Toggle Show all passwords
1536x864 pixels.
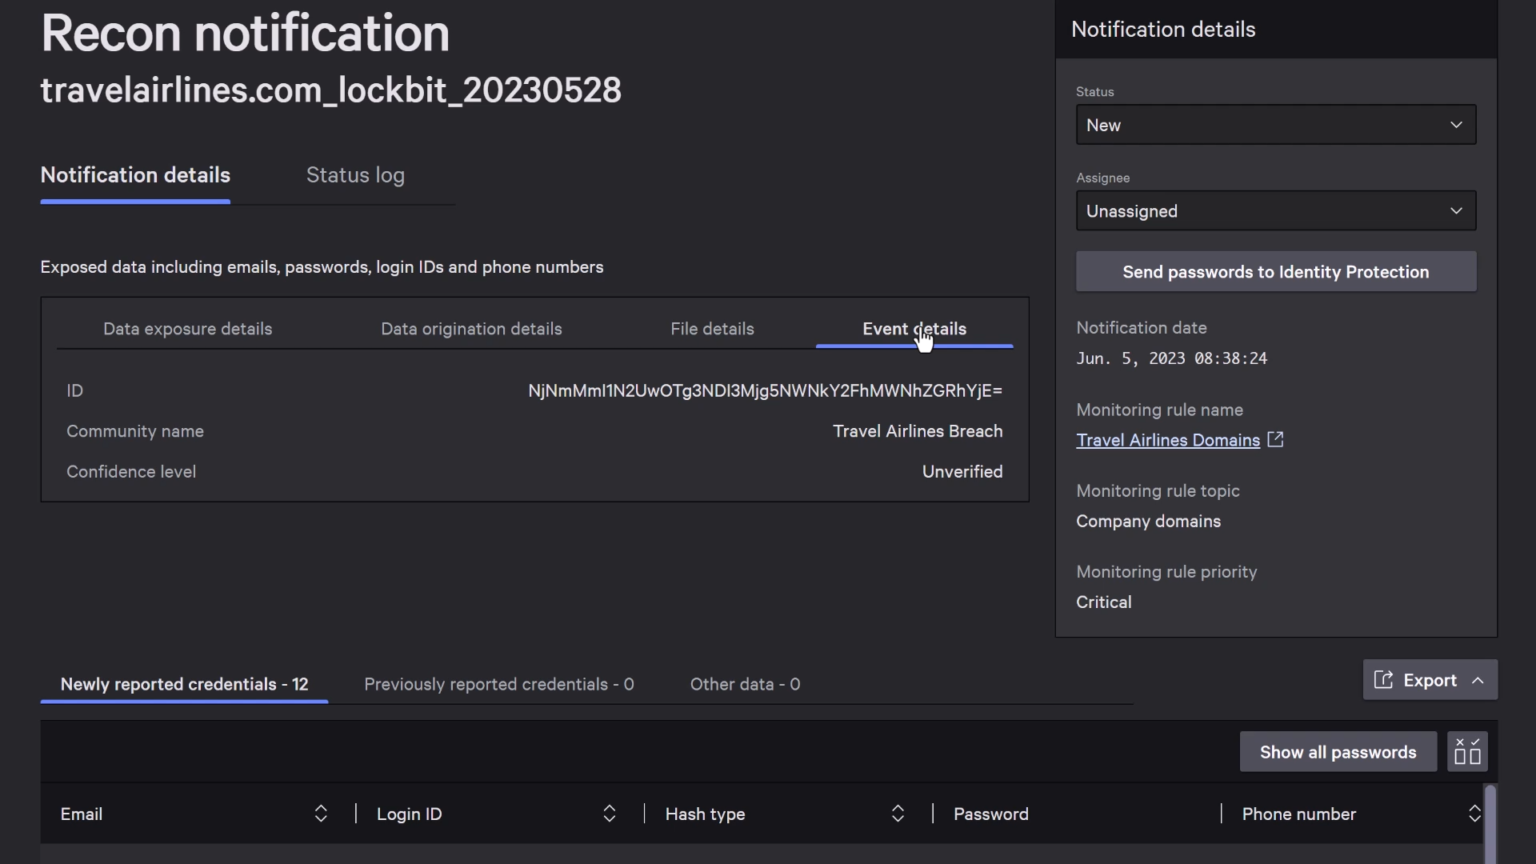click(x=1338, y=751)
